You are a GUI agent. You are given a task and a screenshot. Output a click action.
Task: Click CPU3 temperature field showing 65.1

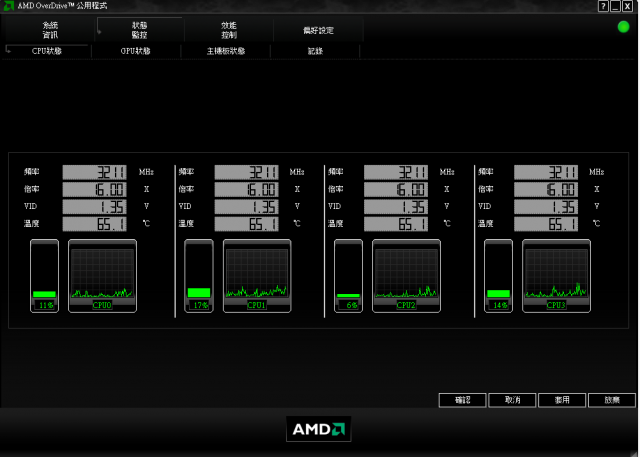(x=546, y=224)
